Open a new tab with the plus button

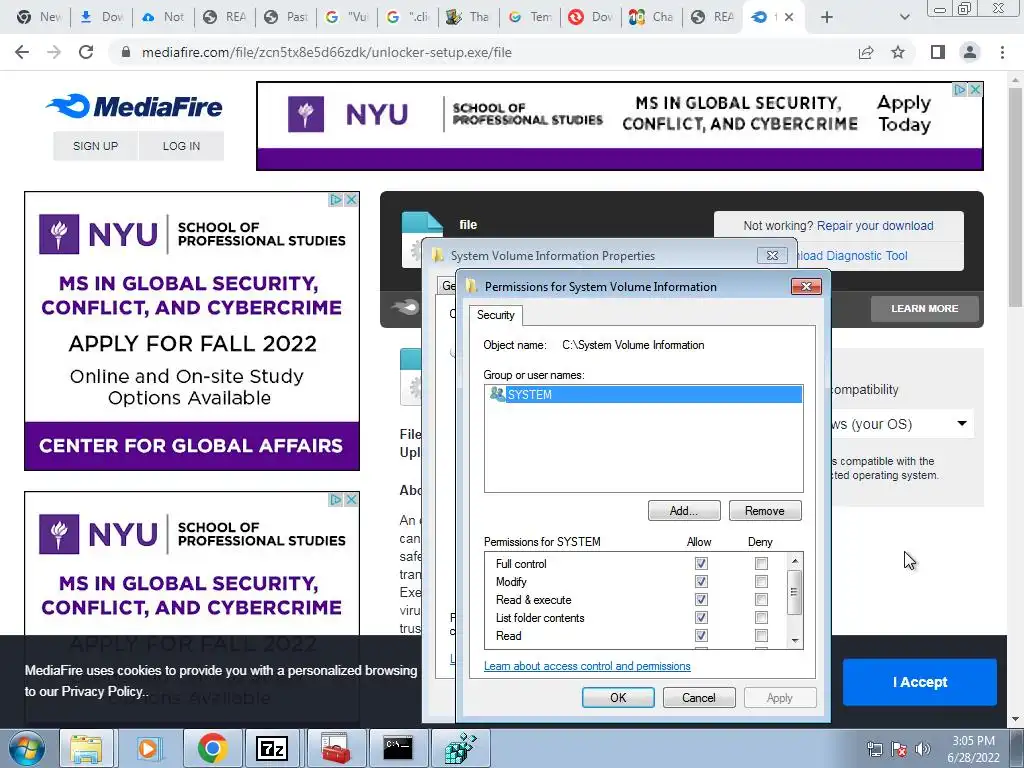(x=827, y=17)
